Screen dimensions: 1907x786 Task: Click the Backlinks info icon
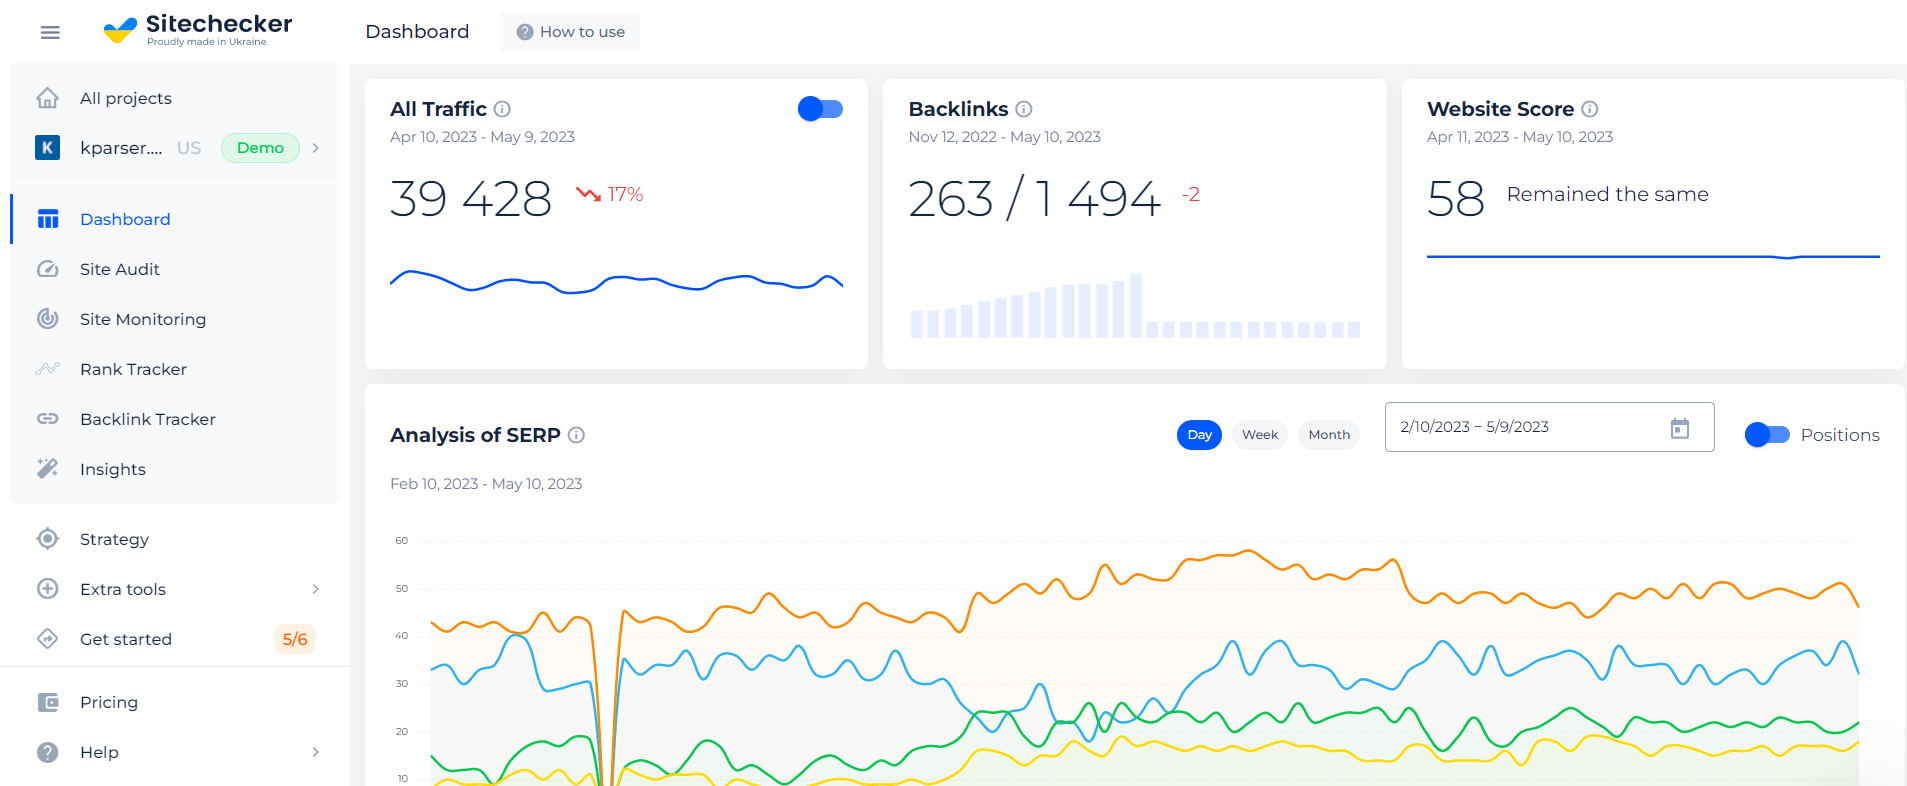coord(1023,109)
